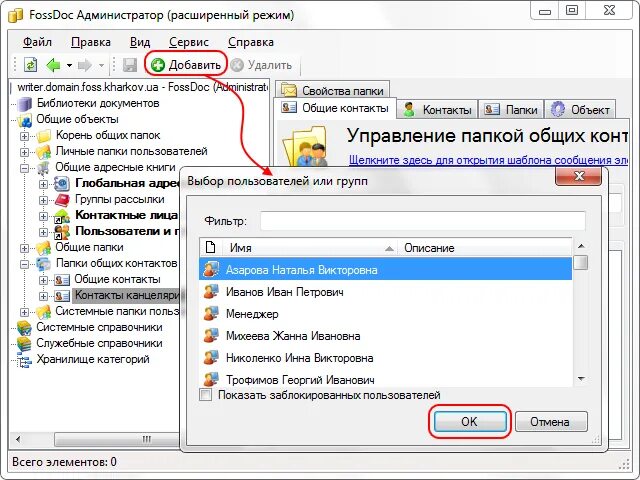Go back with the green arrow

pyautogui.click(x=53, y=65)
